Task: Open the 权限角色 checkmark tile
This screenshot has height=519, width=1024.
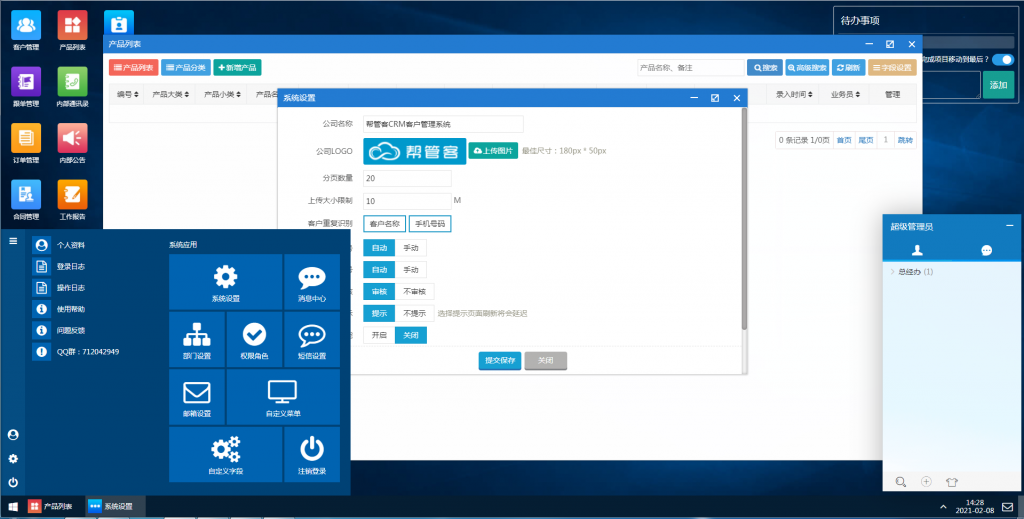Action: click(254, 338)
